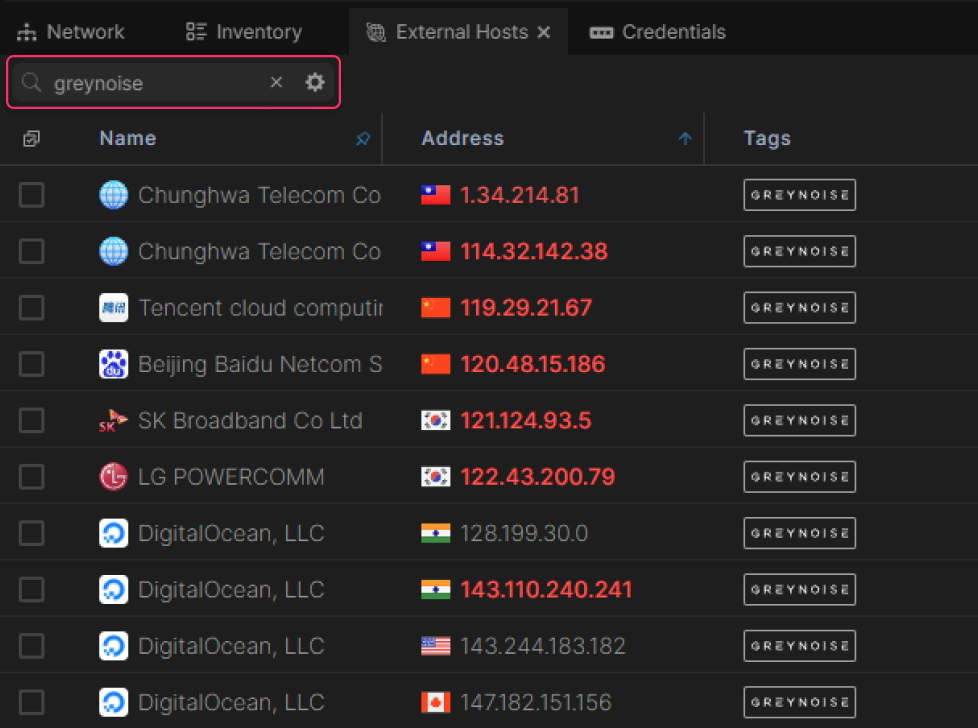
Task: Click DigitalOcean logo for 143.244.183.182
Action: pos(114,646)
